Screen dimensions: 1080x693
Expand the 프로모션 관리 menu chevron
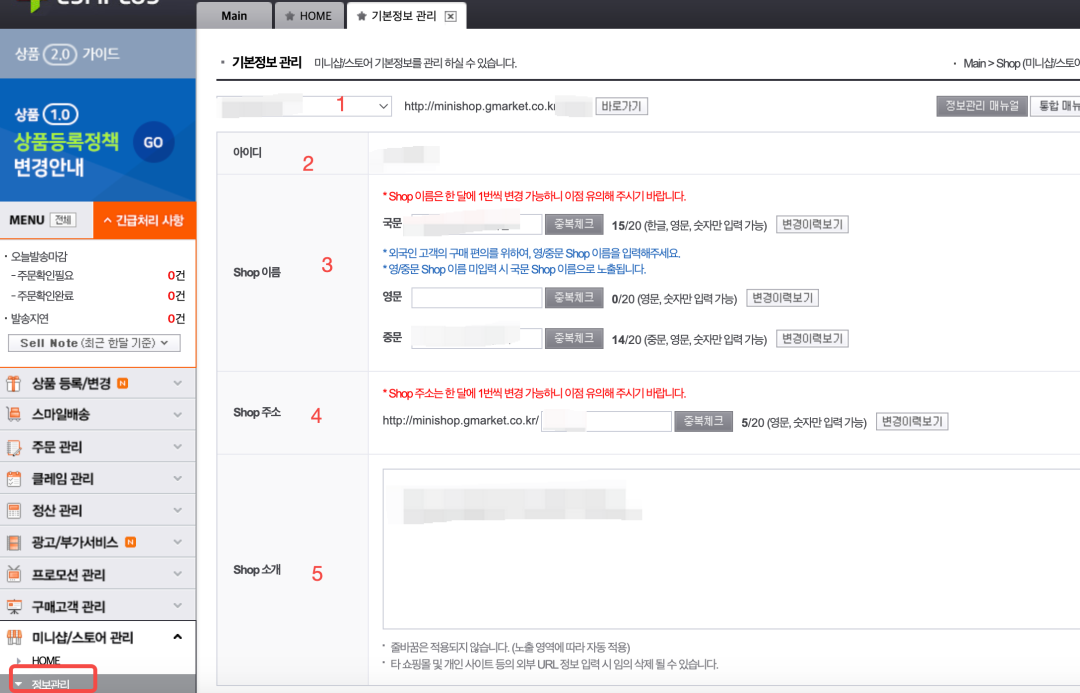(x=177, y=574)
